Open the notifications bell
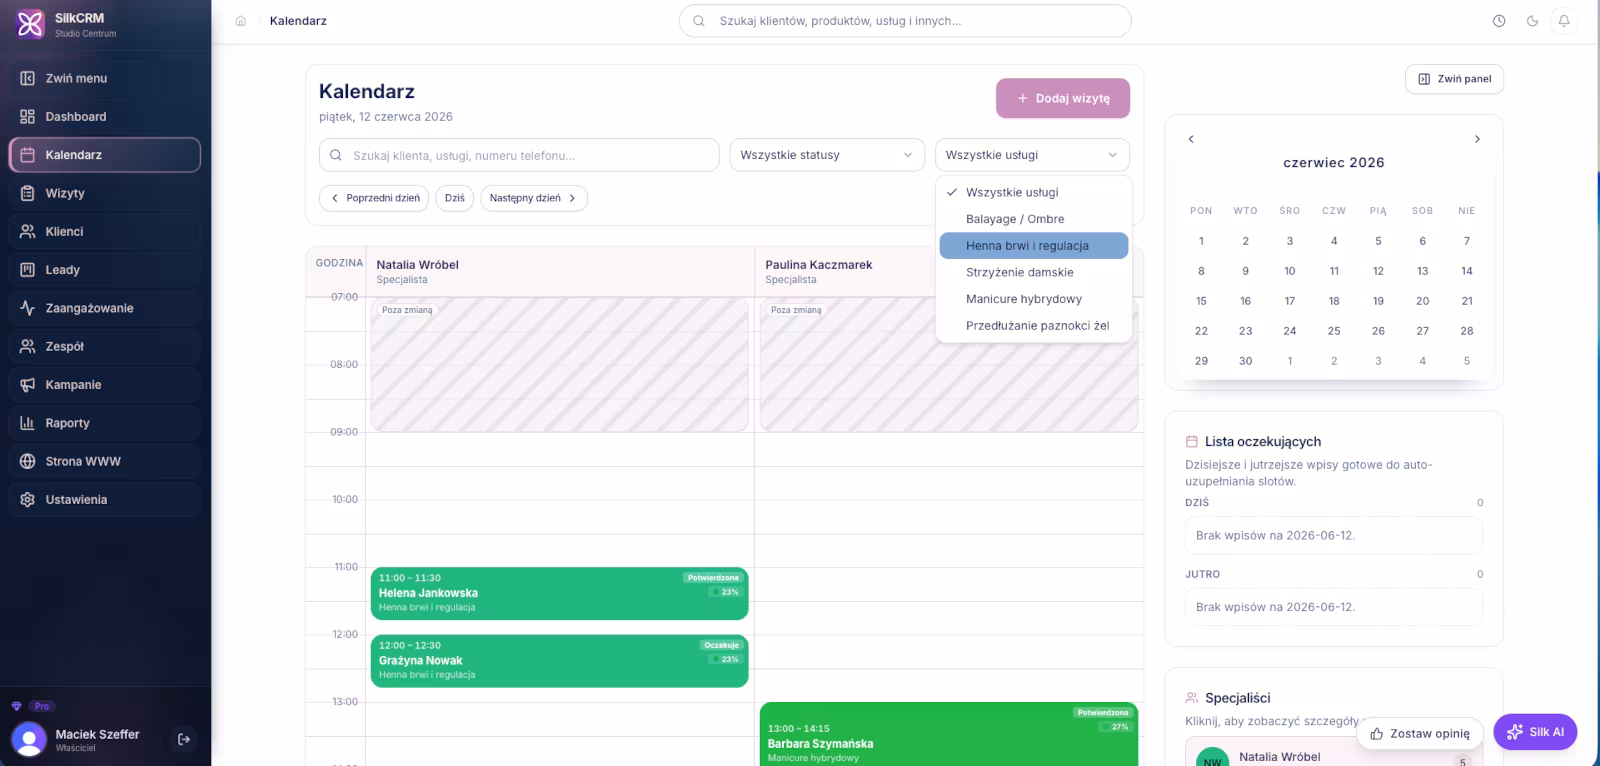 (1564, 21)
